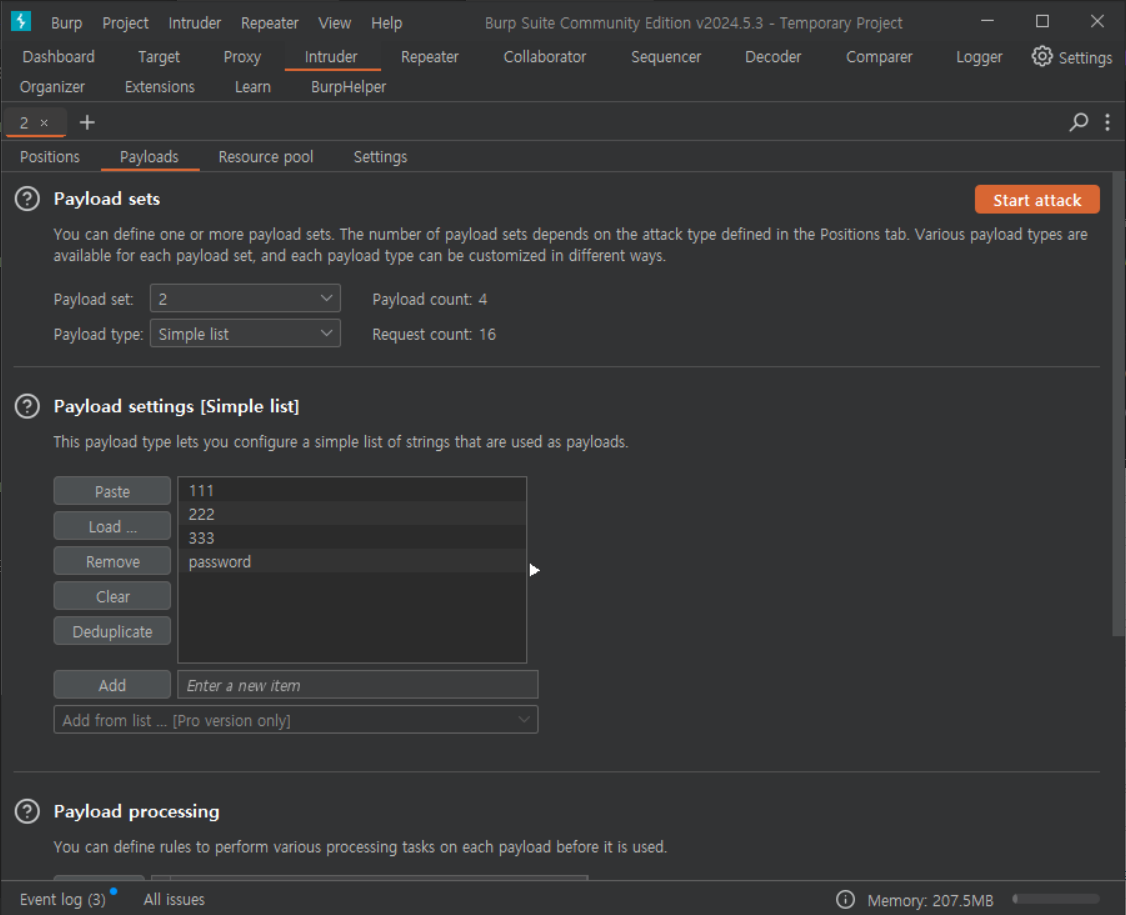Switch to the Target tab

pyautogui.click(x=159, y=57)
